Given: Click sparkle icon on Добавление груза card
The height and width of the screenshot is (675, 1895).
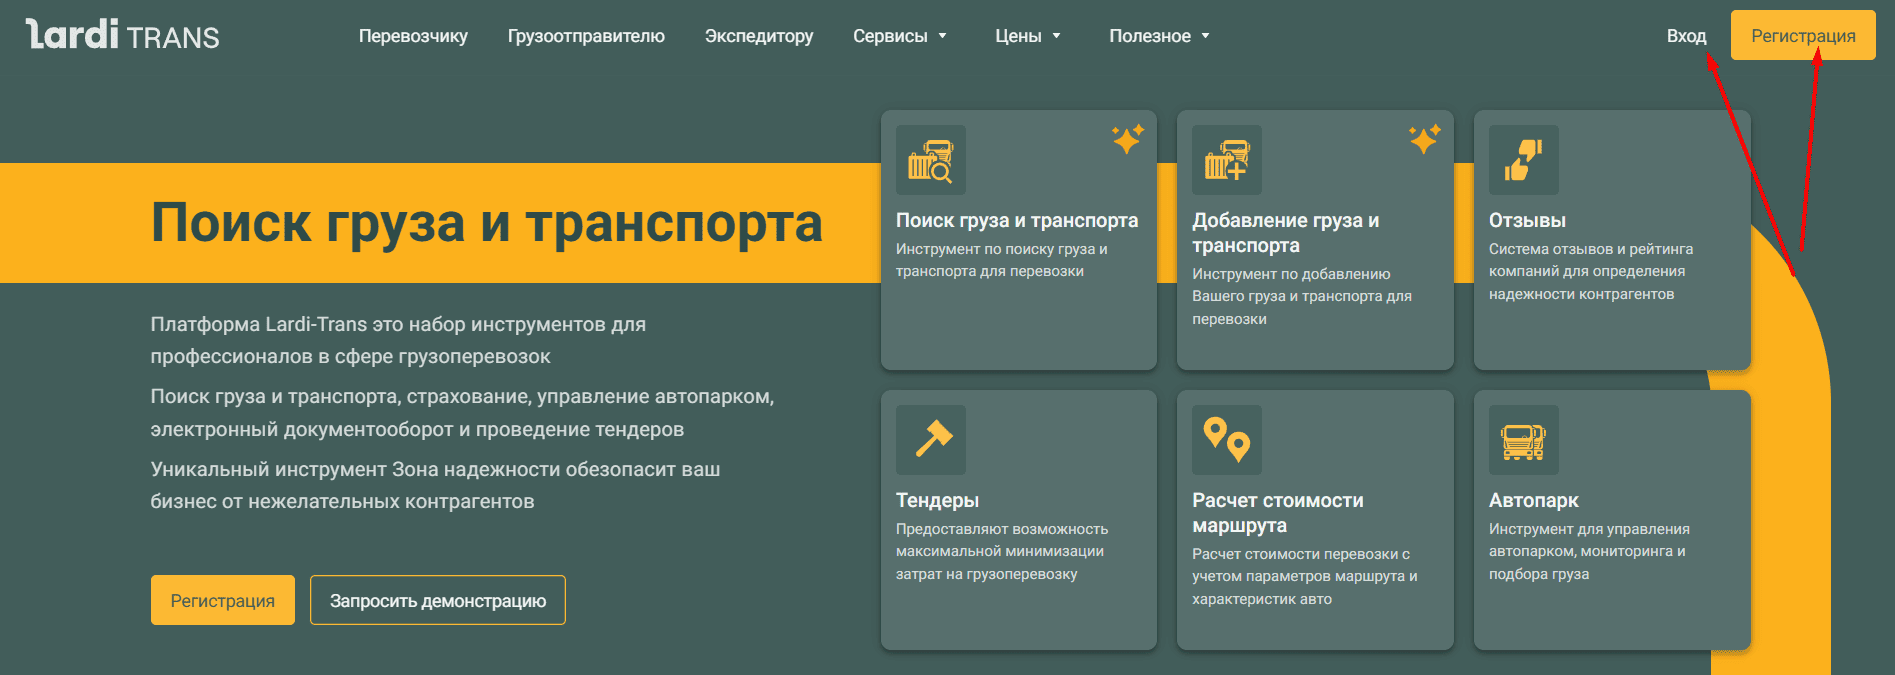Looking at the screenshot, I should (x=1425, y=139).
